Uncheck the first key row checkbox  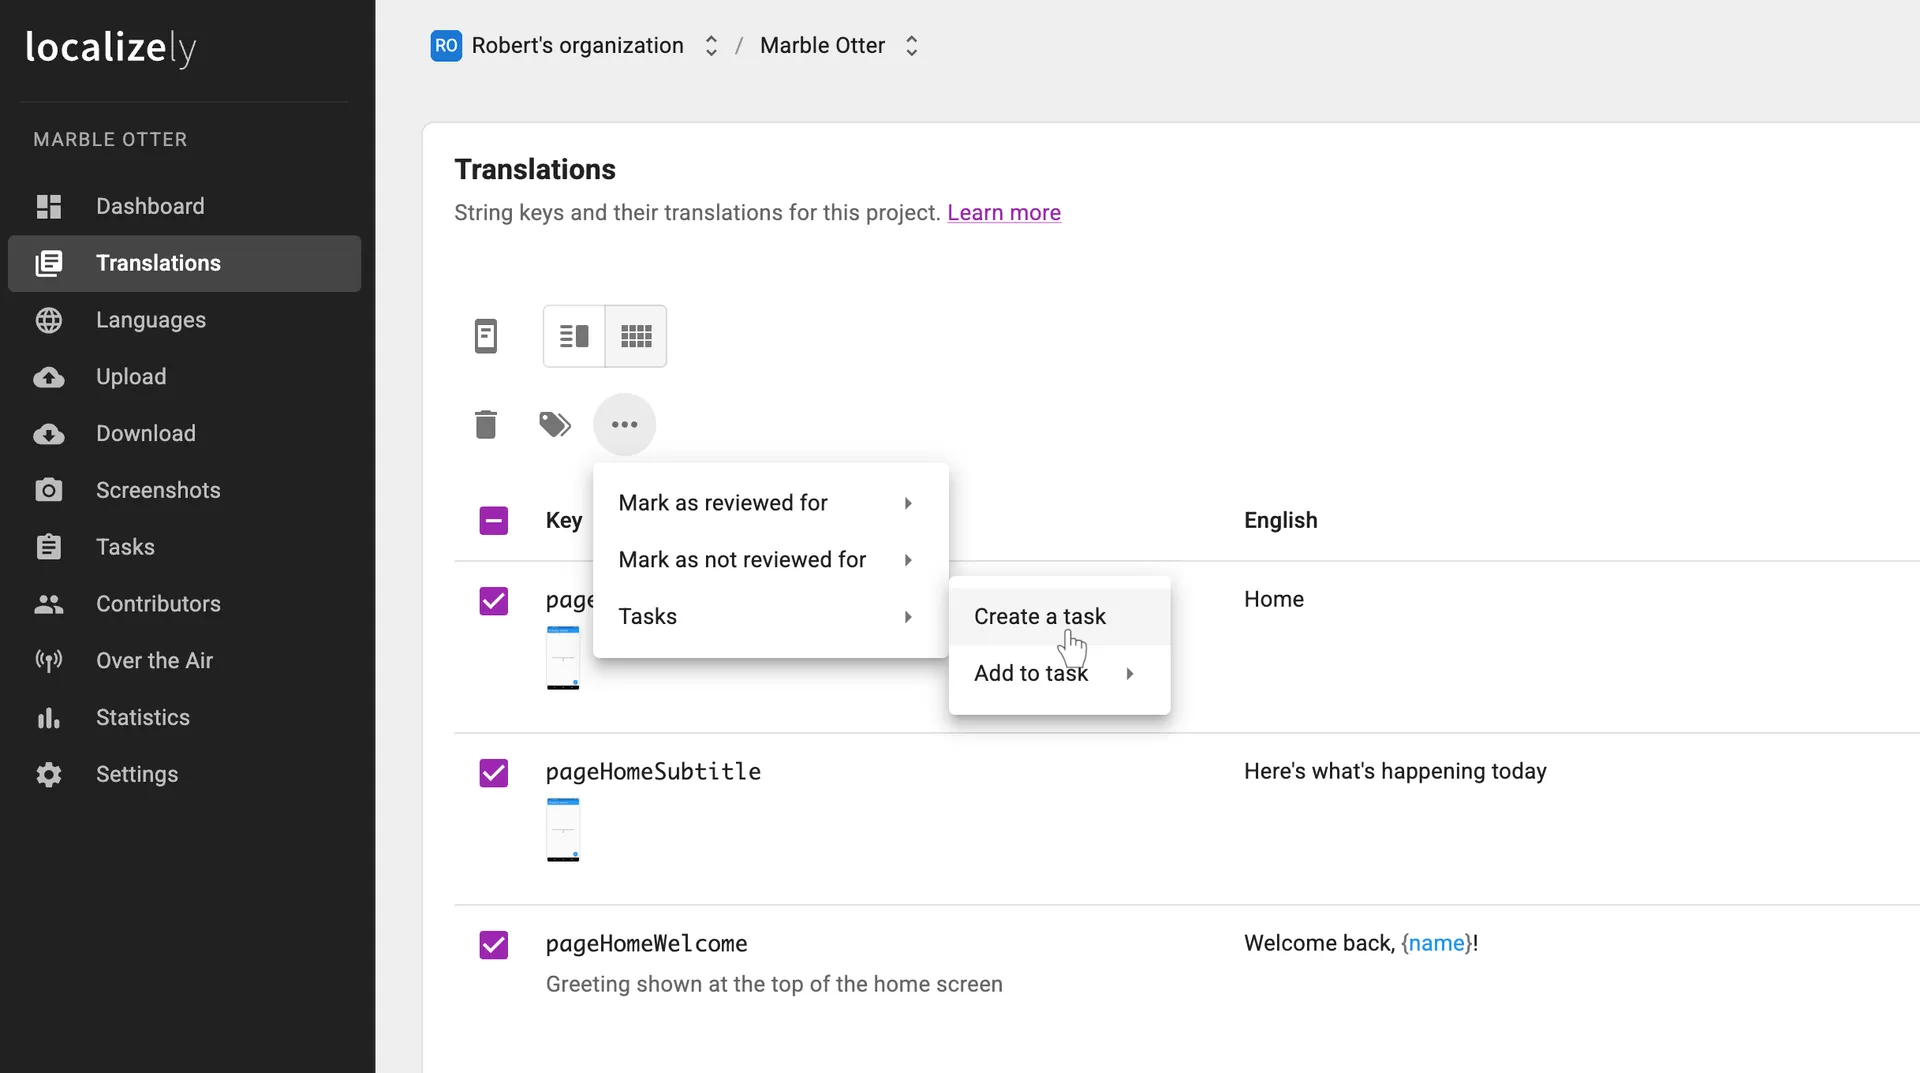494,600
